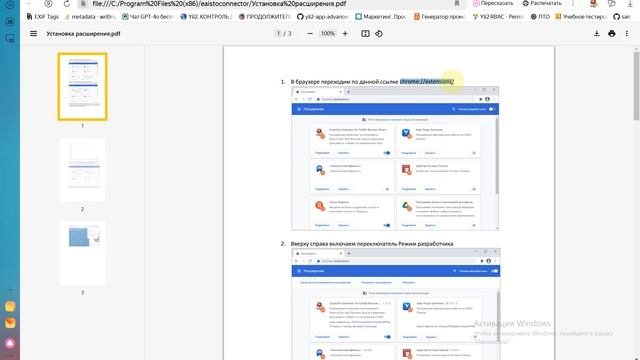Open the Учебное тестир bookmark
Image resolution: width=640 pixels, height=360 pixels.
[x=581, y=17]
